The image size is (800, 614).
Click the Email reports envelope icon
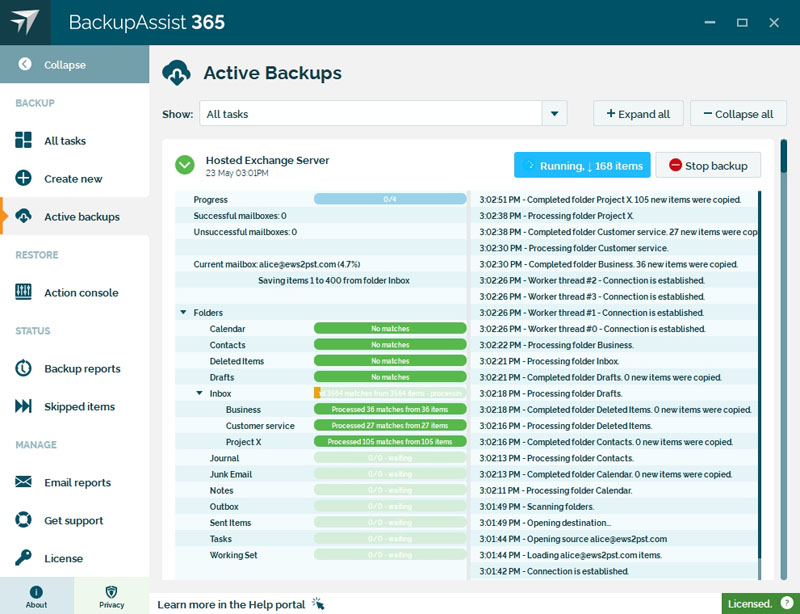click(x=23, y=482)
